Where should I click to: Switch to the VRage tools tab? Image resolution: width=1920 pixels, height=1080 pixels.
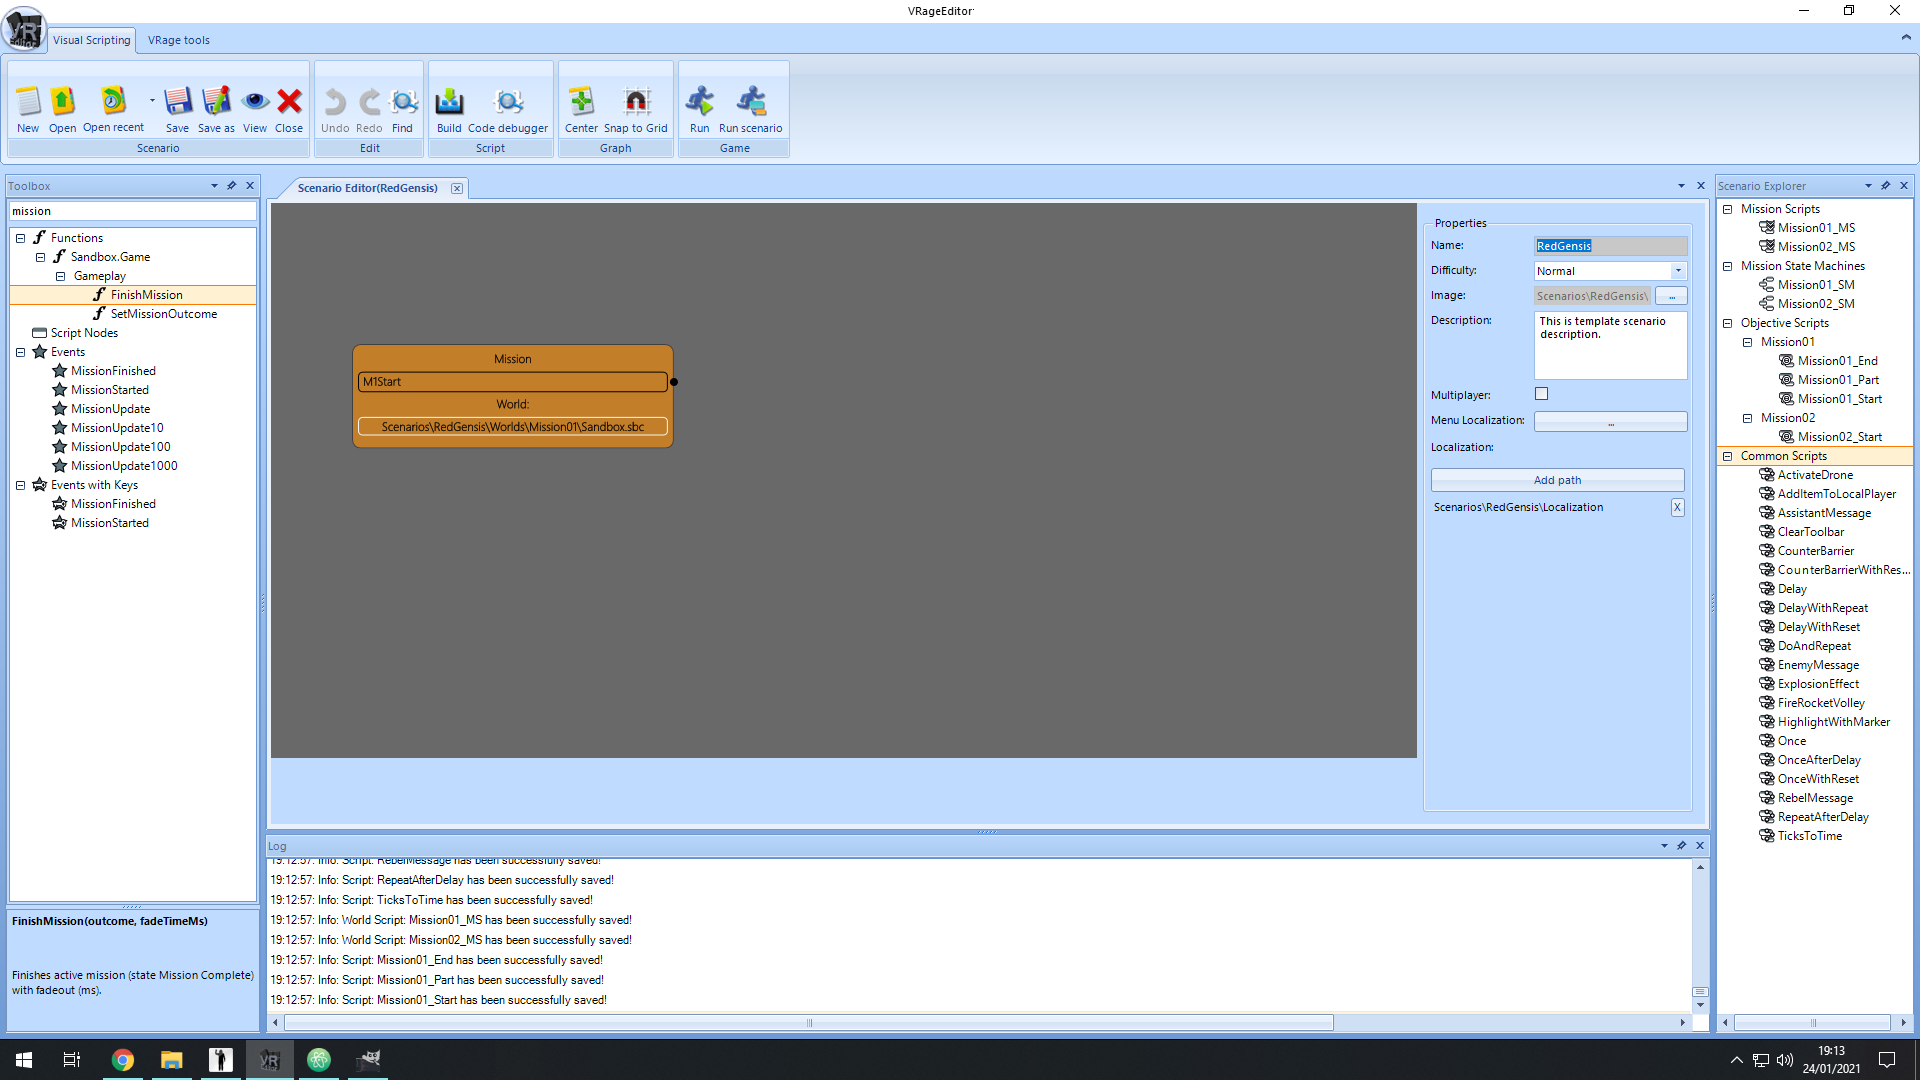point(179,40)
